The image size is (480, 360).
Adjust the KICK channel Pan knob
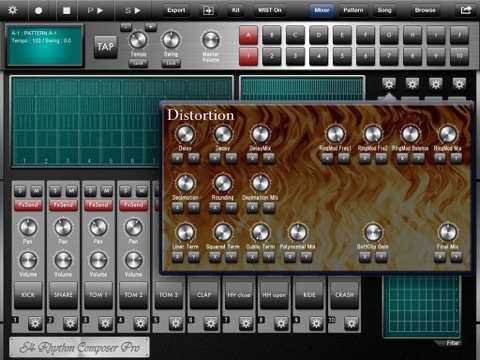(28, 228)
